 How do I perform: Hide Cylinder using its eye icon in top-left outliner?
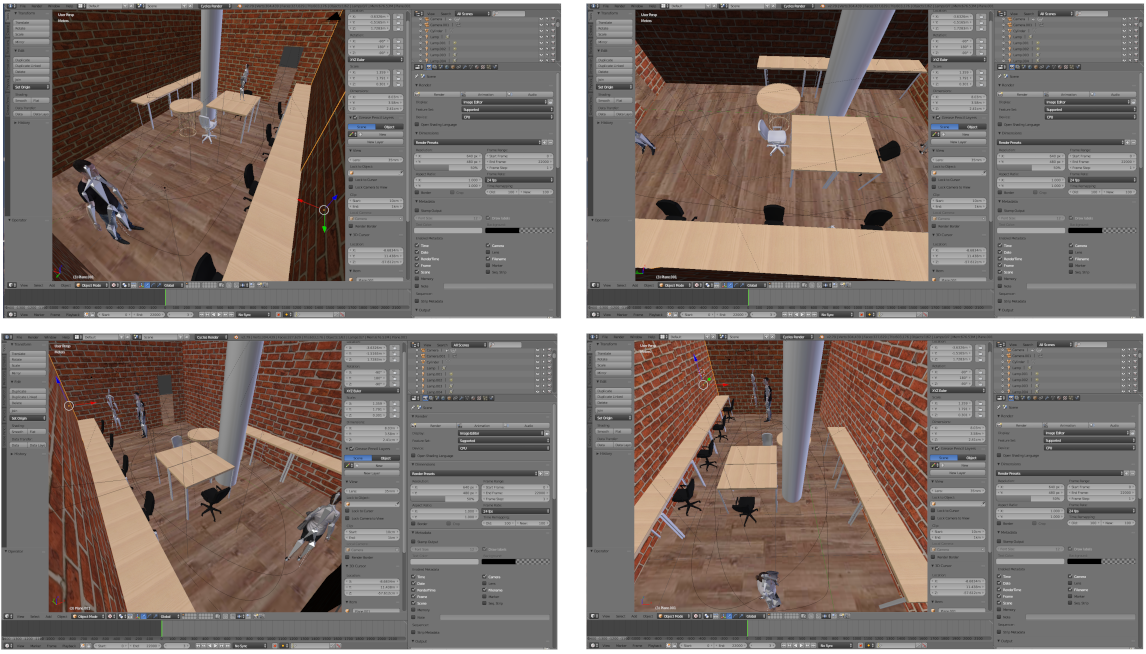click(x=540, y=33)
